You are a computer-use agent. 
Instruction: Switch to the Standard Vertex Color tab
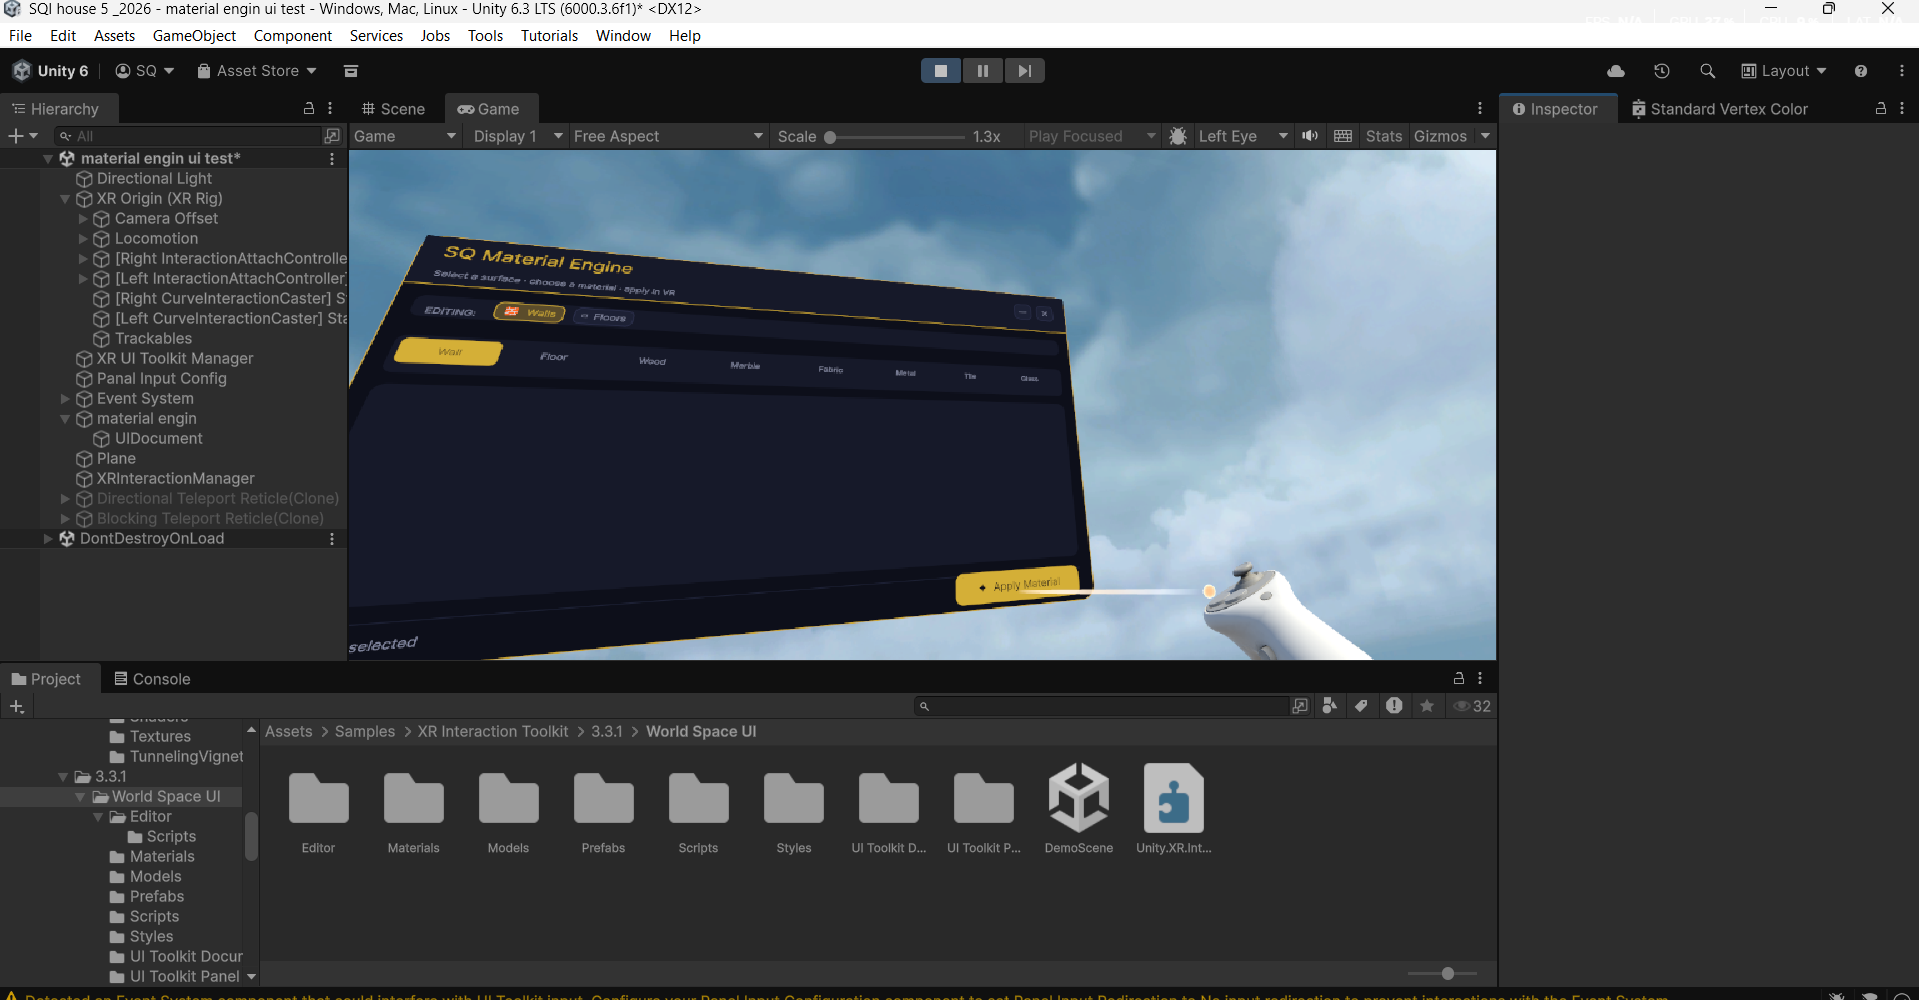1720,109
